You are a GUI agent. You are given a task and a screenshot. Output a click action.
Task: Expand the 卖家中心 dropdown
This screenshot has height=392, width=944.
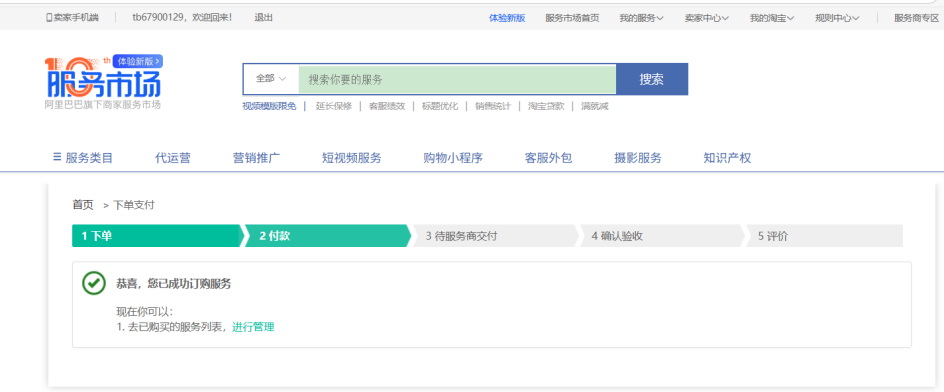[x=706, y=18]
